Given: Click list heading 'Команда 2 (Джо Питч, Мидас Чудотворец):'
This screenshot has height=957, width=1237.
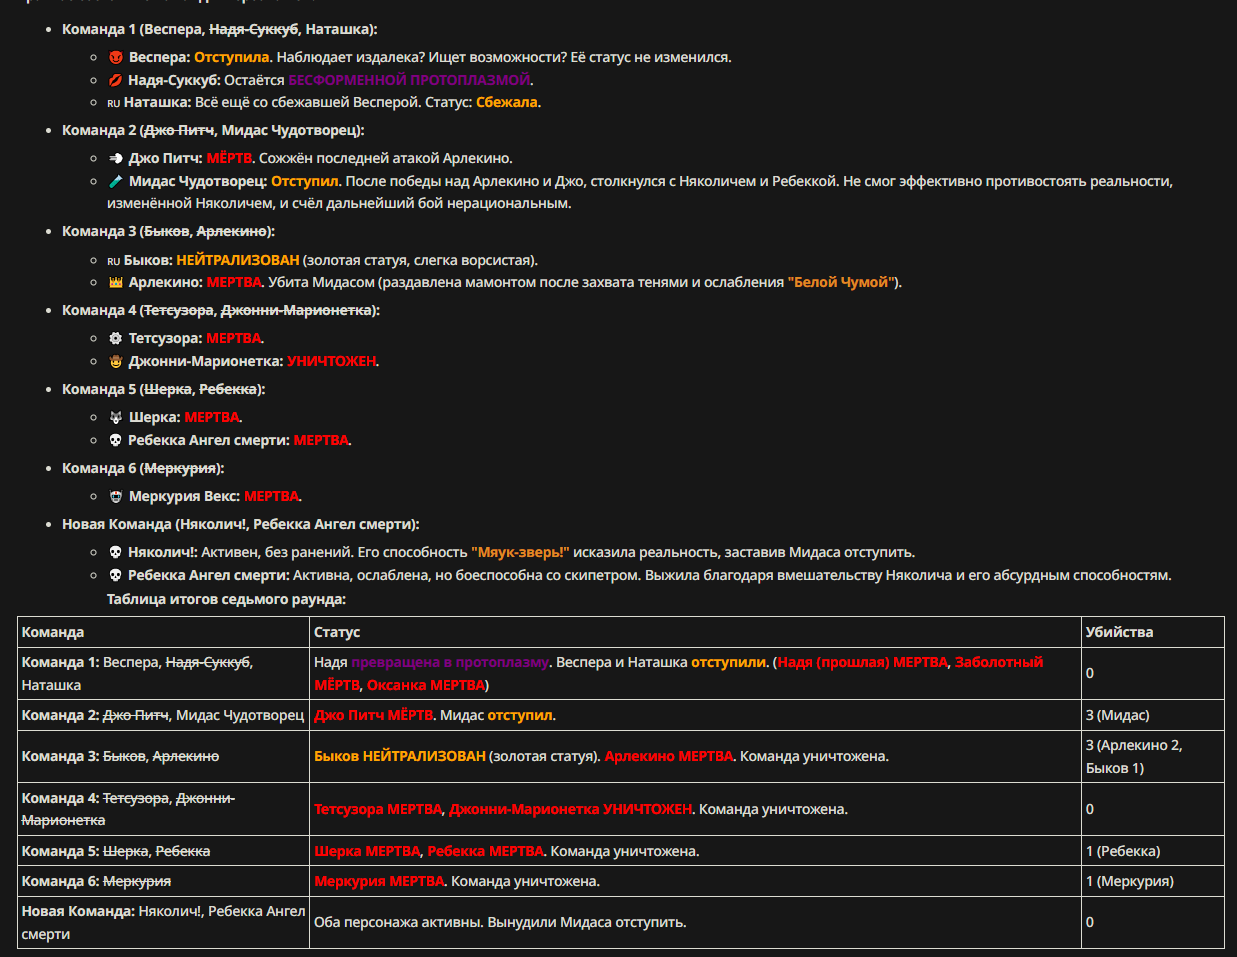Looking at the screenshot, I should tap(213, 130).
